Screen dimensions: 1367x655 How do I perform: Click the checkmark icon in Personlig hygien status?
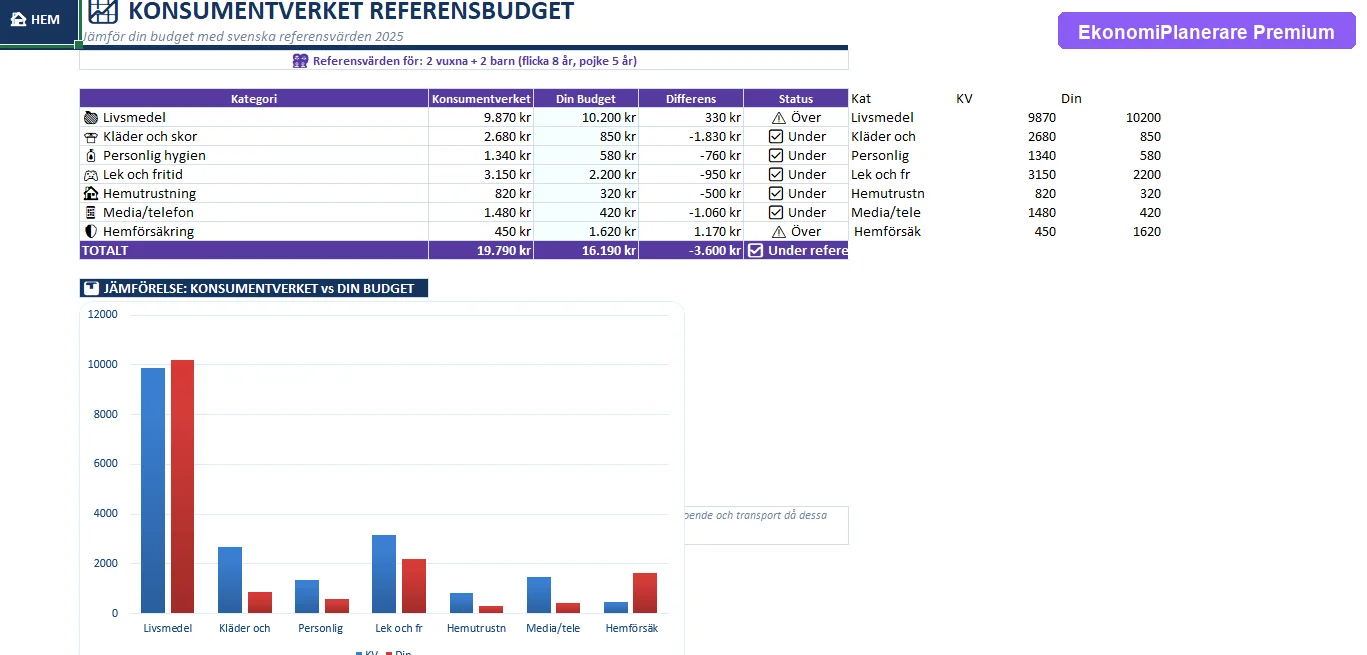pos(776,156)
